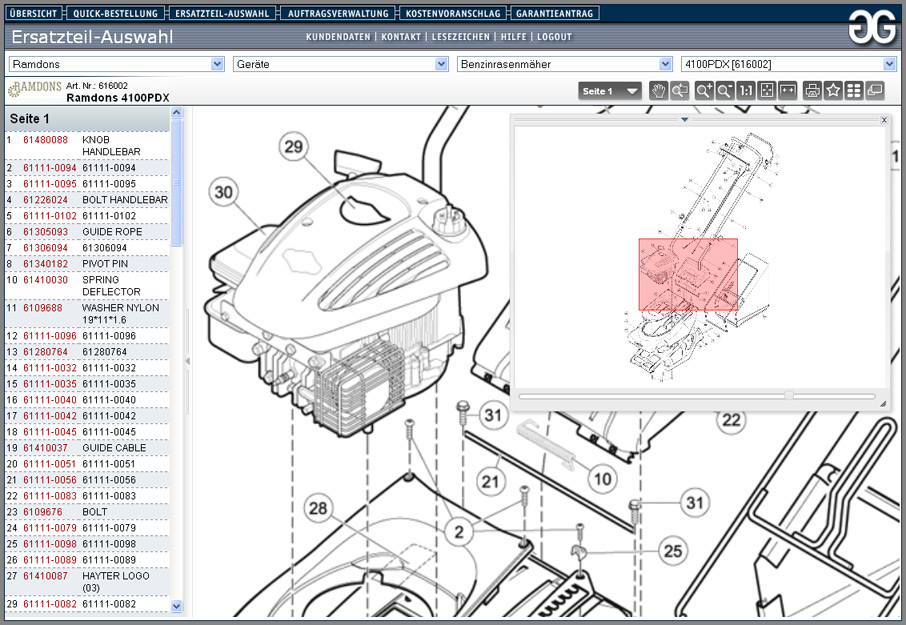Click the parts list splitter collapse handle
Image resolution: width=906 pixels, height=625 pixels.
pos(187,361)
